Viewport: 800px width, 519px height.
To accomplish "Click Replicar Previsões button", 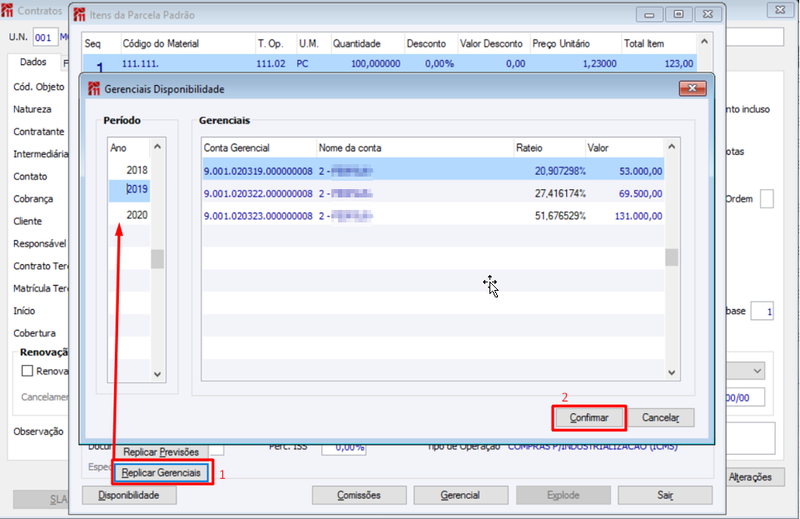I will tap(161, 452).
